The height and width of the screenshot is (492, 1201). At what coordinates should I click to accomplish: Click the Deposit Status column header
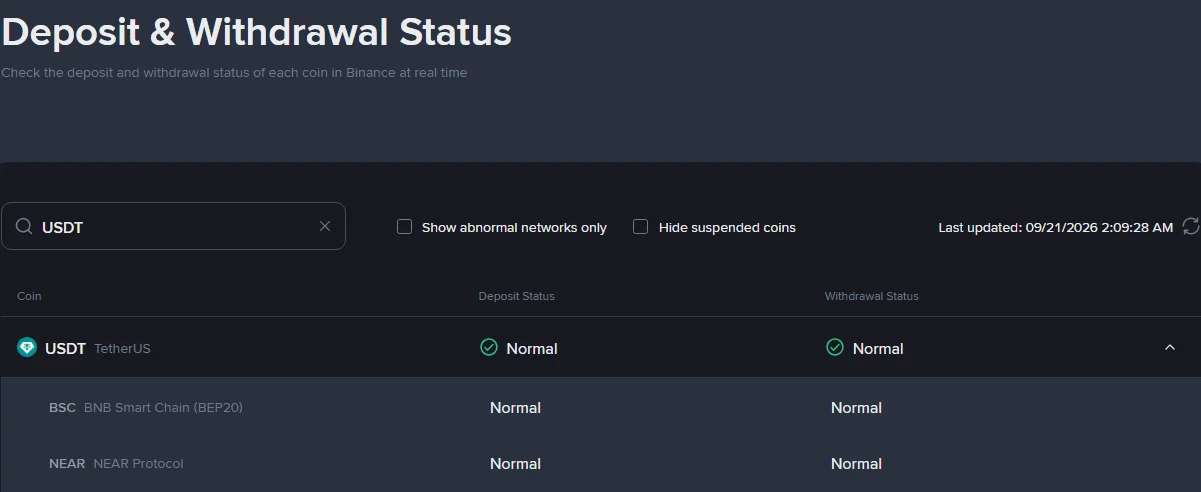point(516,296)
